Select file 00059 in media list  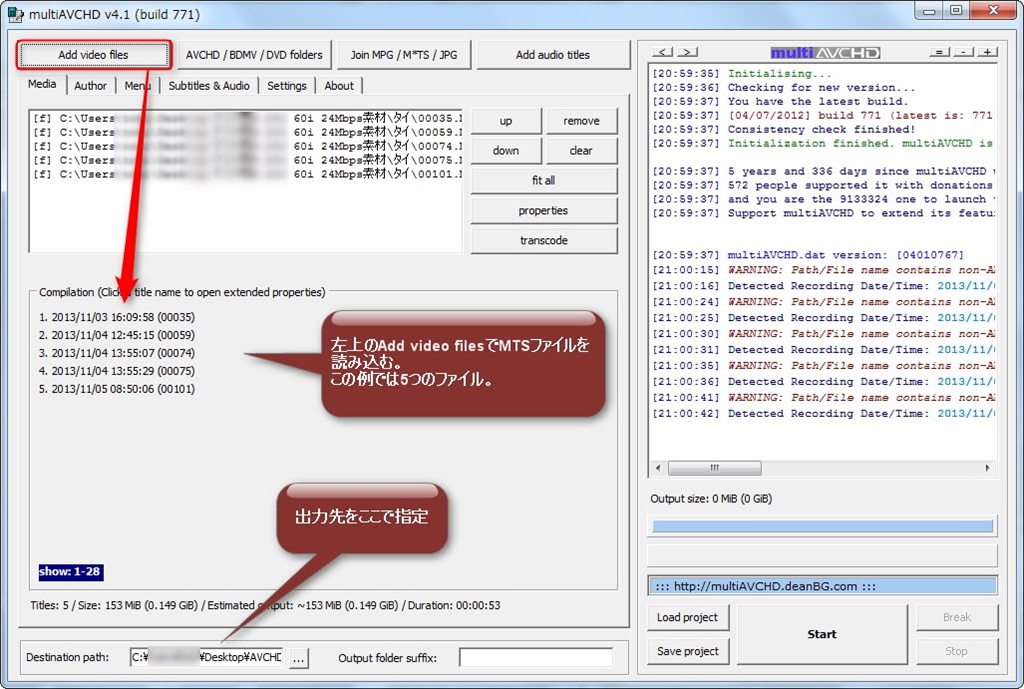coord(247,133)
